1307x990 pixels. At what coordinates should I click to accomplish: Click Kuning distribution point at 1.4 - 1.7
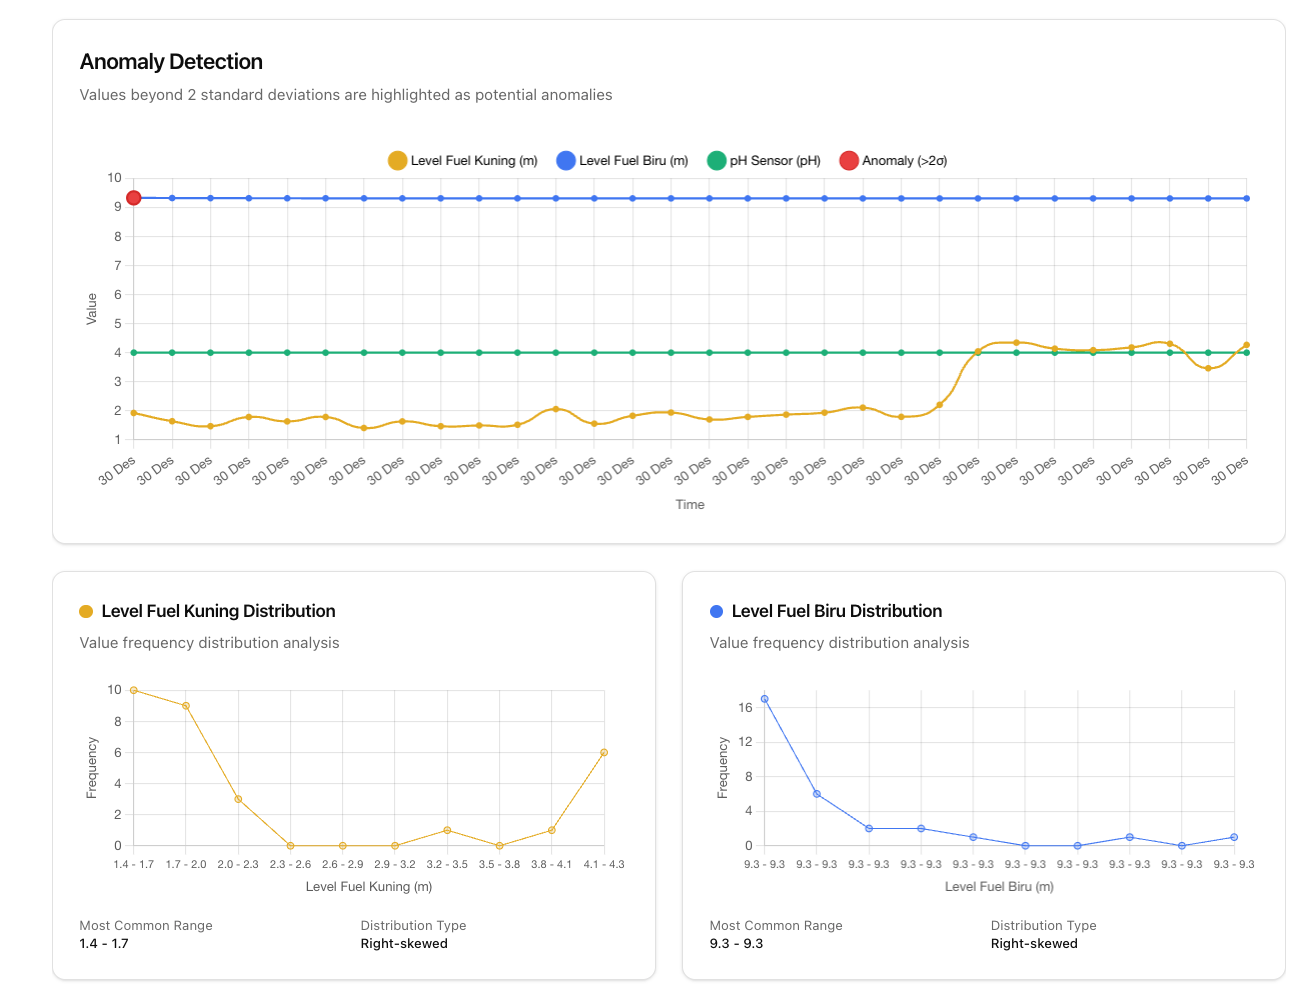tap(134, 691)
